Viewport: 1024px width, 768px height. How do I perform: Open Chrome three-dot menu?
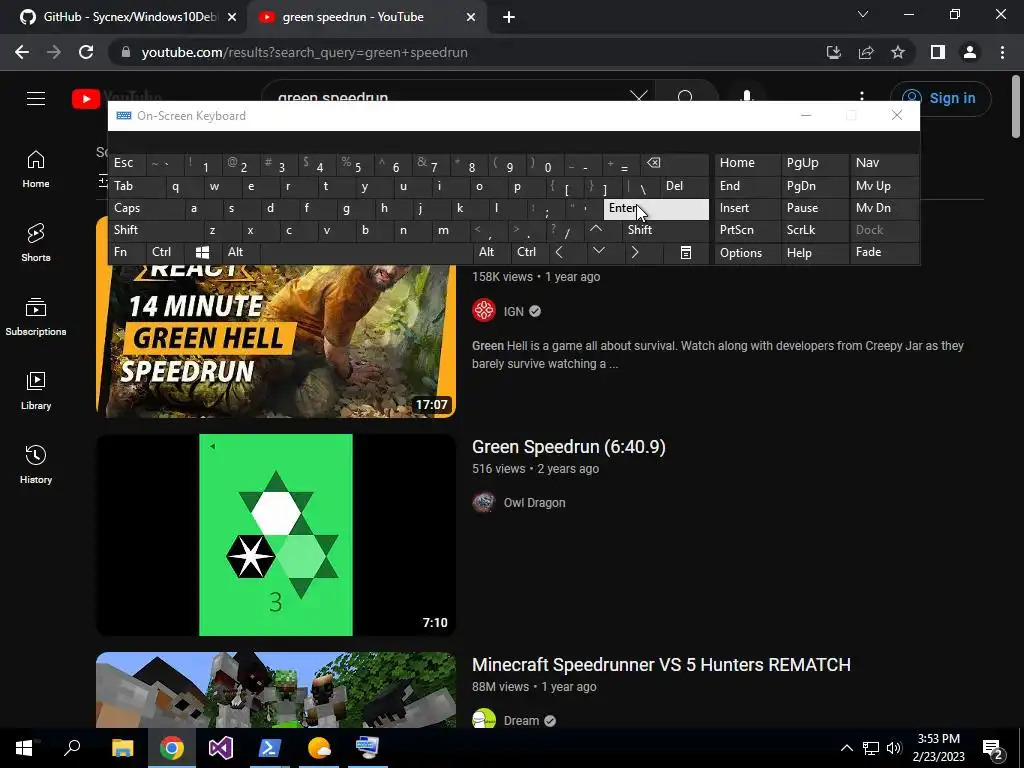click(1002, 52)
